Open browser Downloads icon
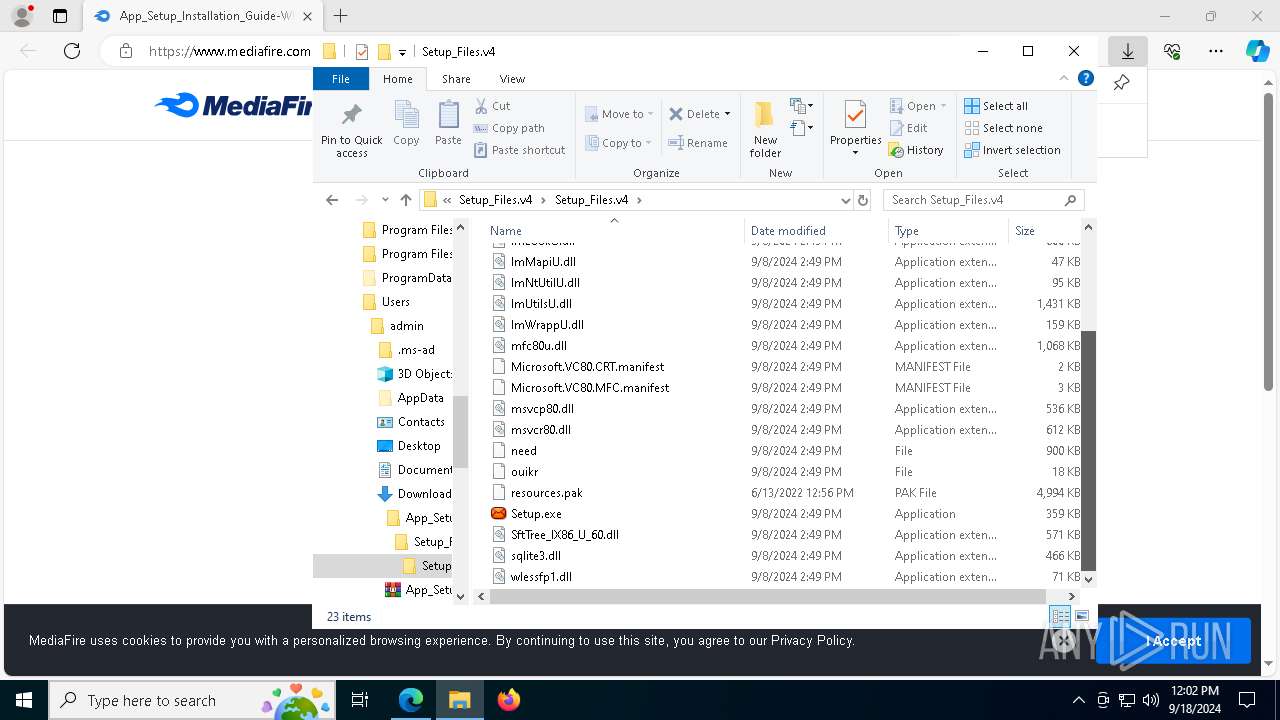The width and height of the screenshot is (1280, 720). click(x=1127, y=51)
